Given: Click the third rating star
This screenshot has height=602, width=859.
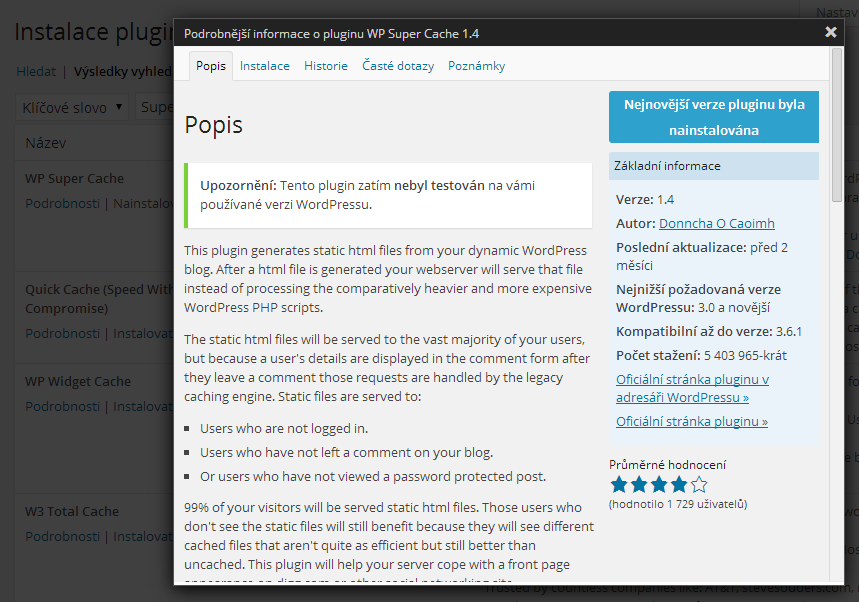Looking at the screenshot, I should tap(659, 484).
